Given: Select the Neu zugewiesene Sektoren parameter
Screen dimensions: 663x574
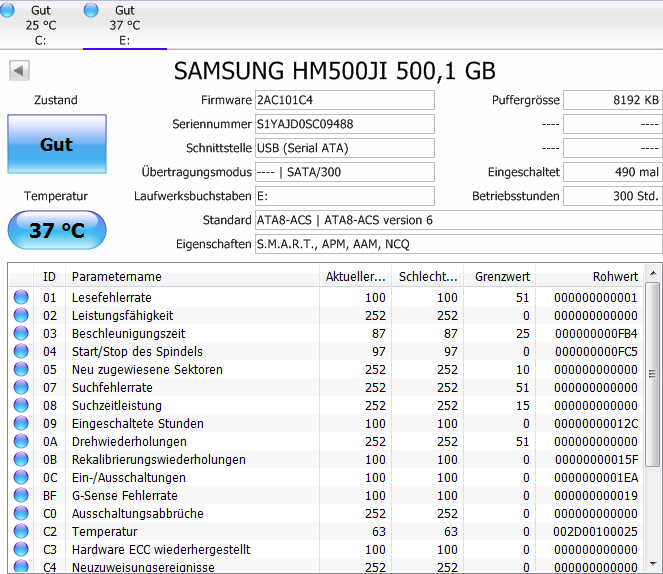Looking at the screenshot, I should (x=147, y=369).
